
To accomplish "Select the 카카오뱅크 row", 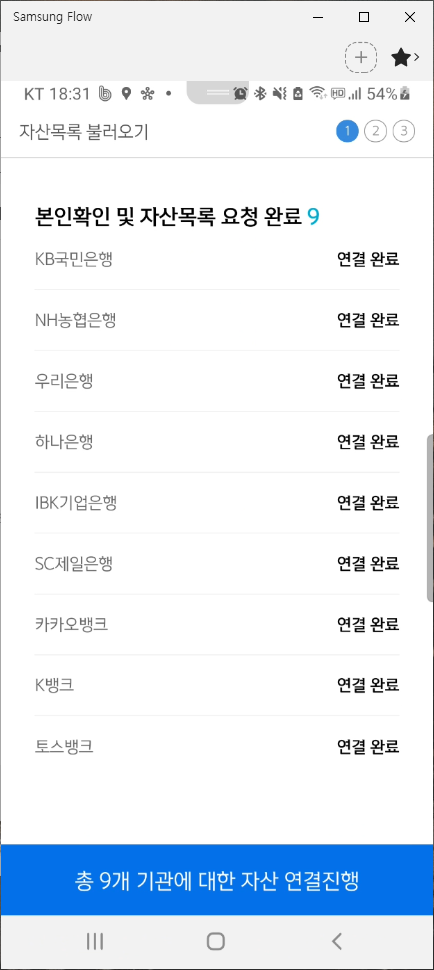I will pyautogui.click(x=217, y=624).
